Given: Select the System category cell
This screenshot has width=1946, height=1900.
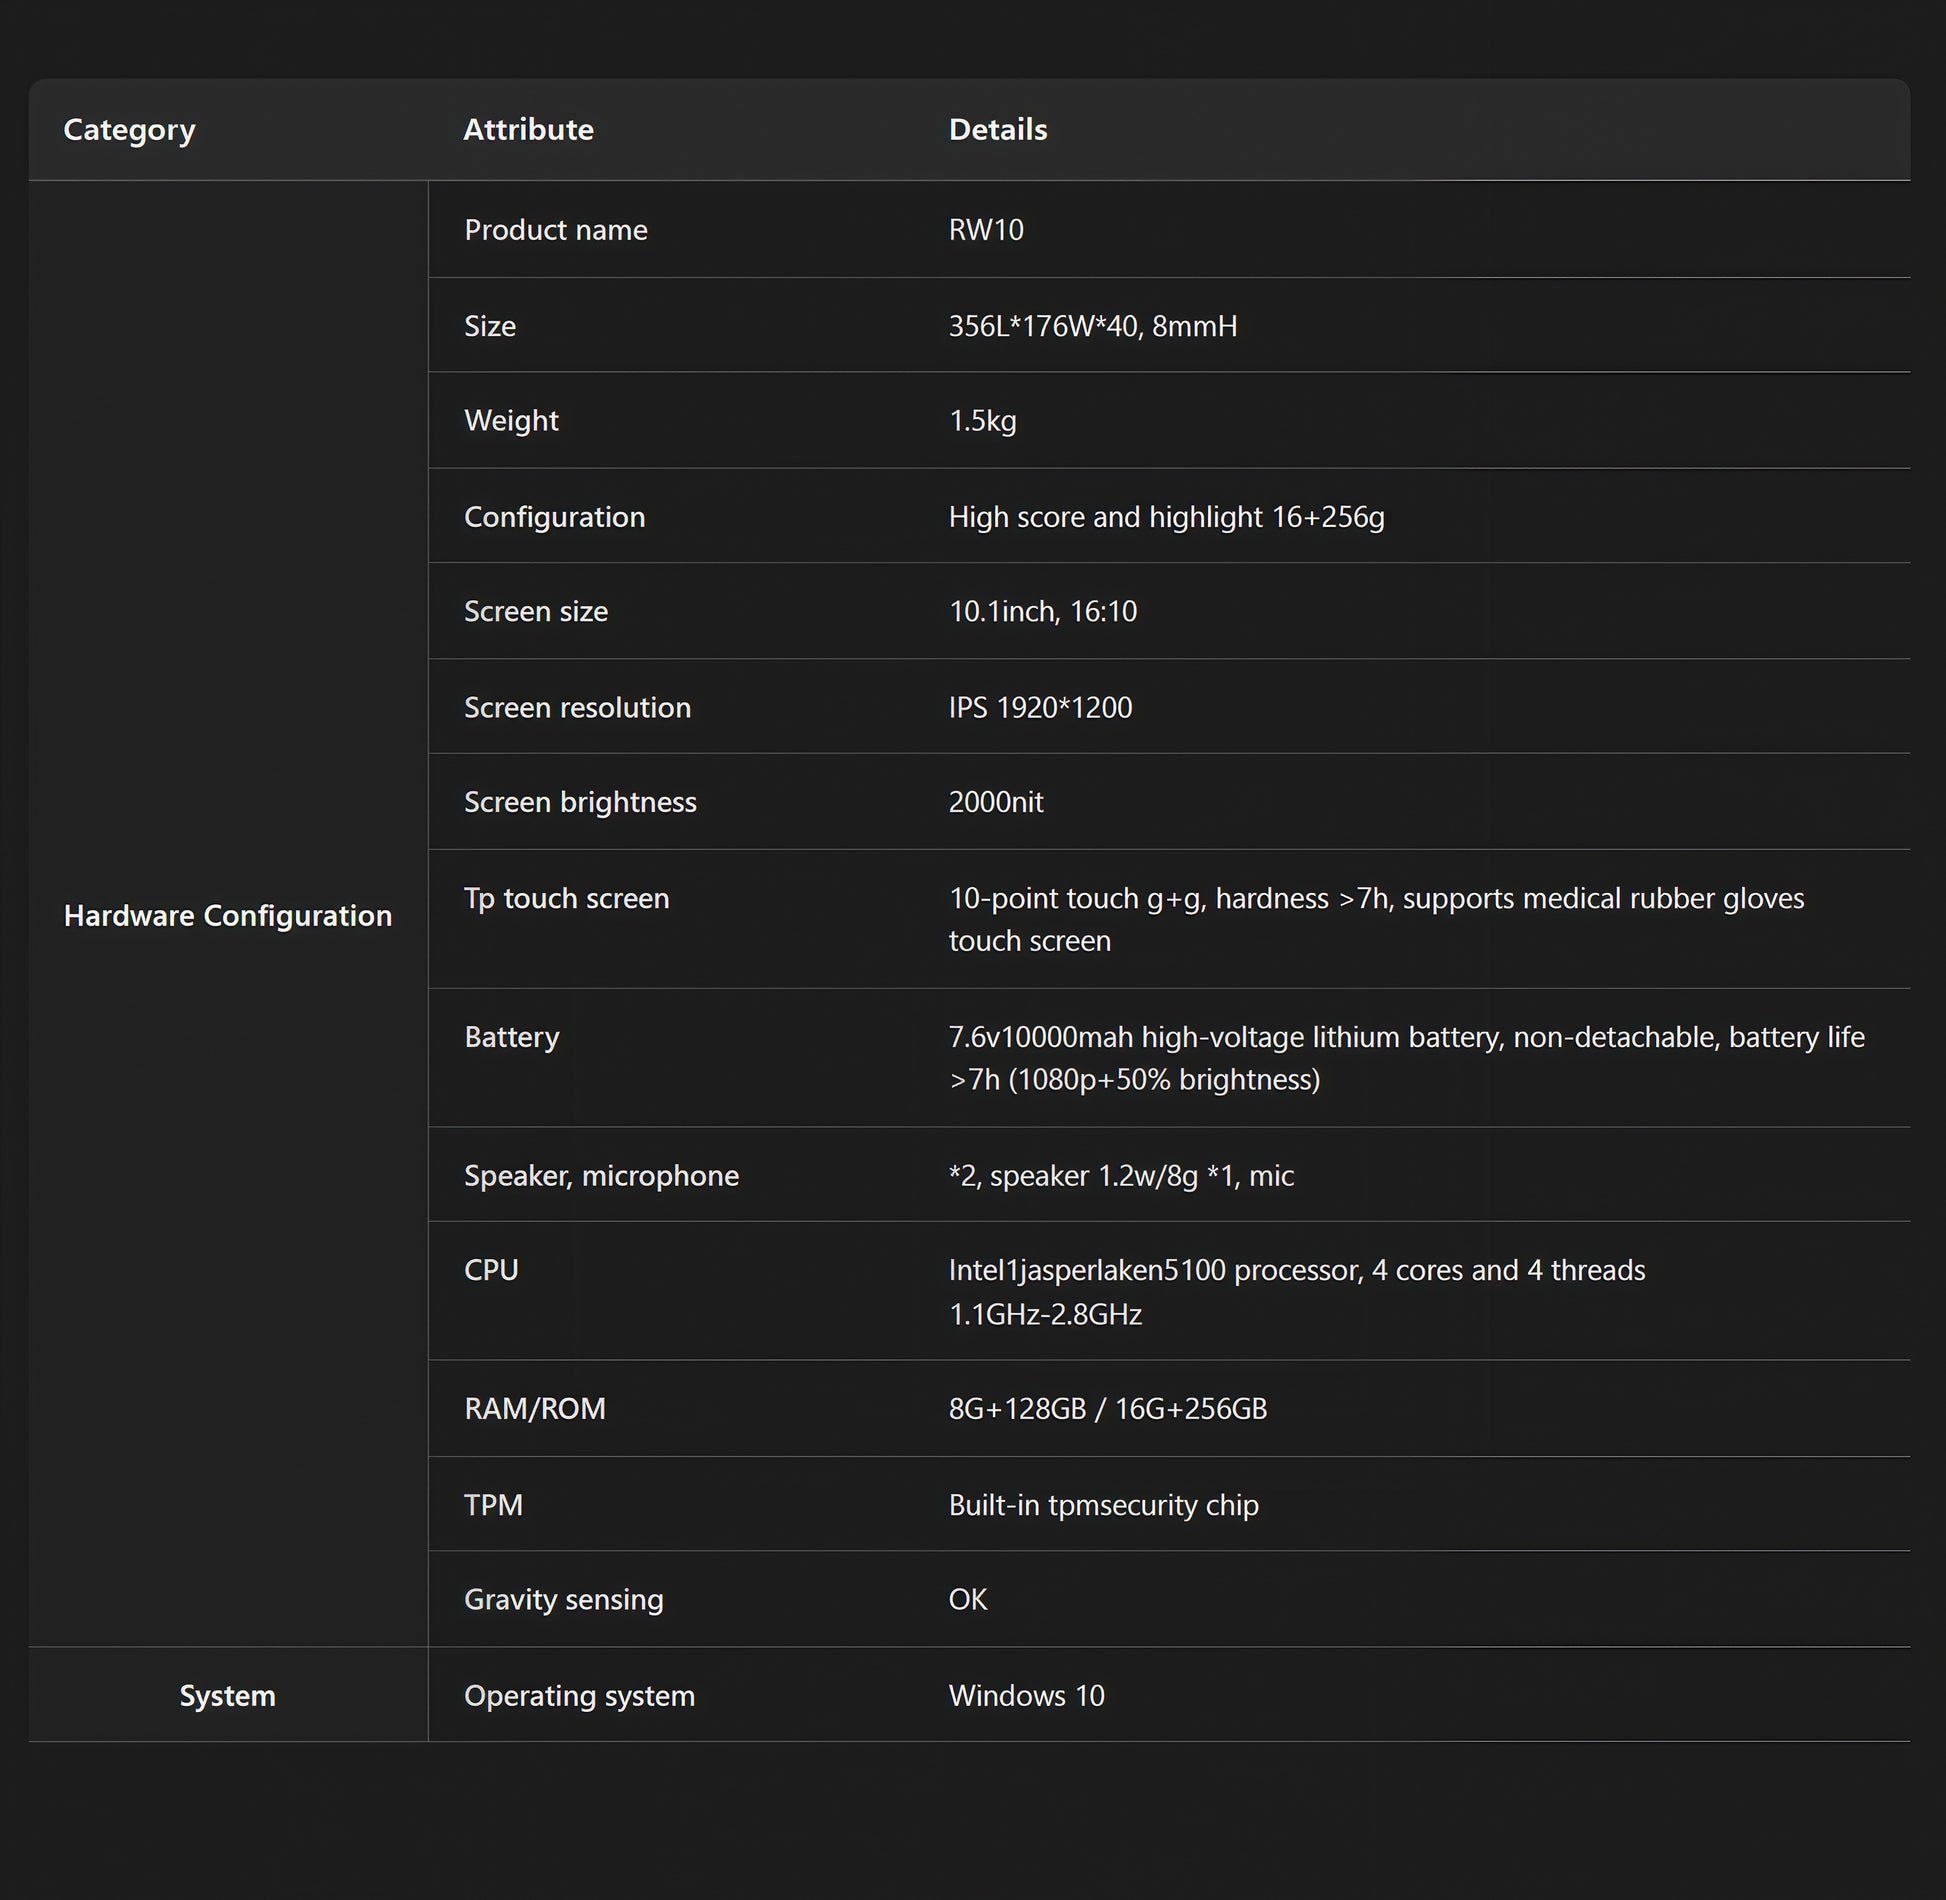Looking at the screenshot, I should (228, 1695).
